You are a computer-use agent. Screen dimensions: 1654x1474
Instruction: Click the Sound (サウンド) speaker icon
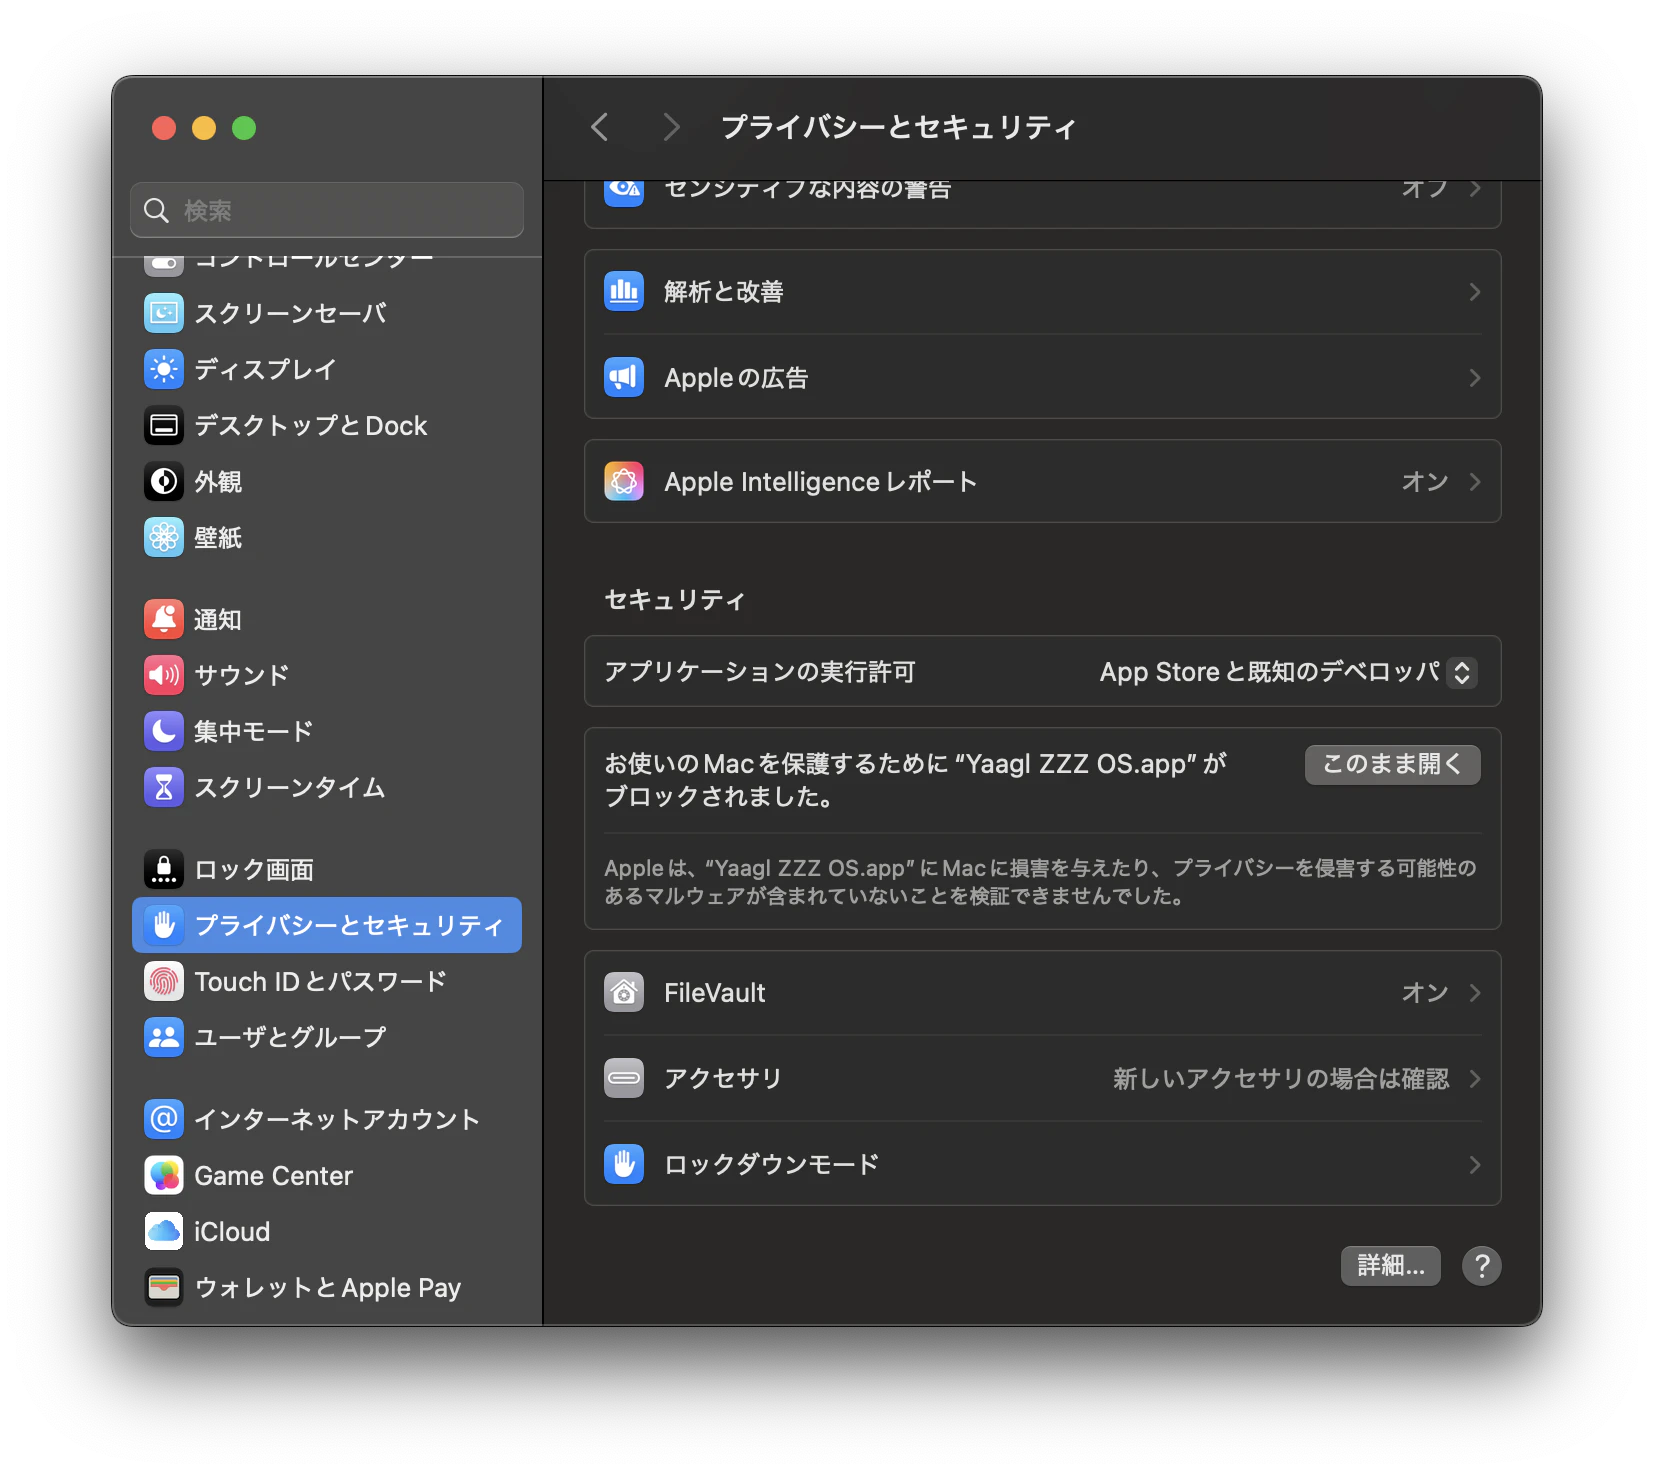[x=164, y=675]
